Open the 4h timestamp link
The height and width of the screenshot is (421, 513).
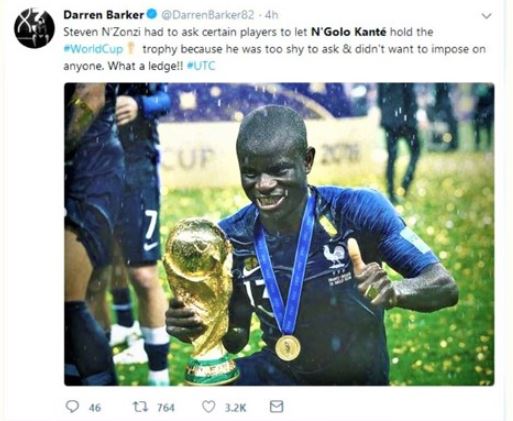point(271,15)
